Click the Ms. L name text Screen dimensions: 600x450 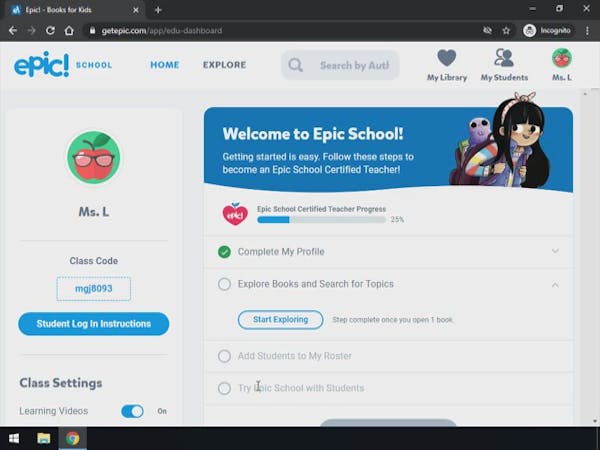pos(94,212)
